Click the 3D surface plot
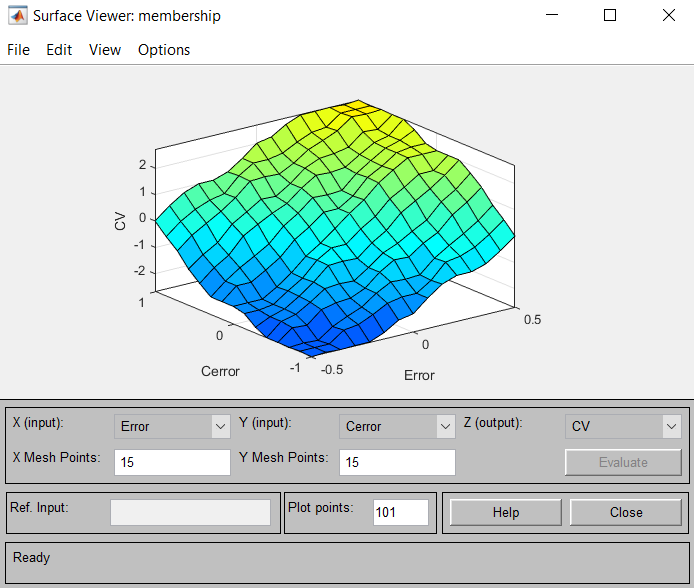Viewport: 694px width, 588px height. [x=335, y=228]
